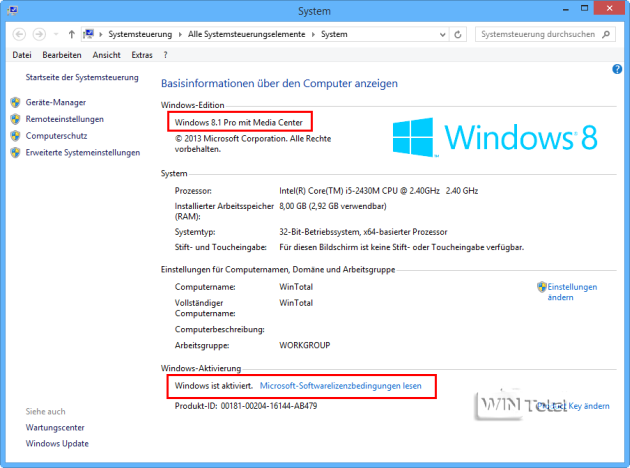Open Computerschutz link

(x=56, y=136)
